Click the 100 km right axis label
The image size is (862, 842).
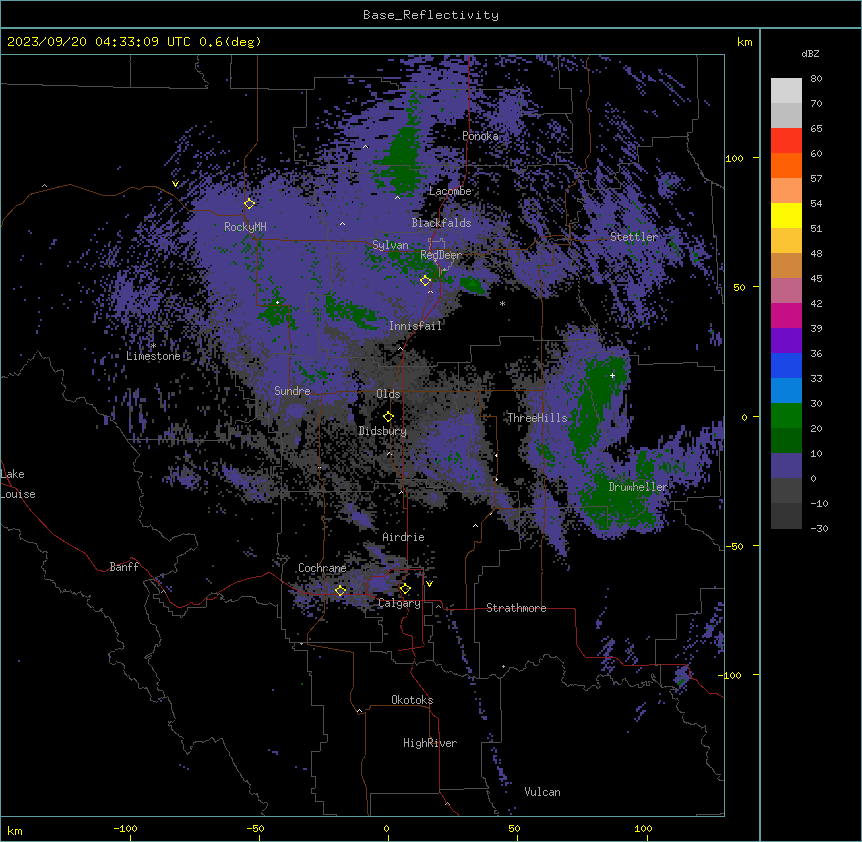coord(734,158)
